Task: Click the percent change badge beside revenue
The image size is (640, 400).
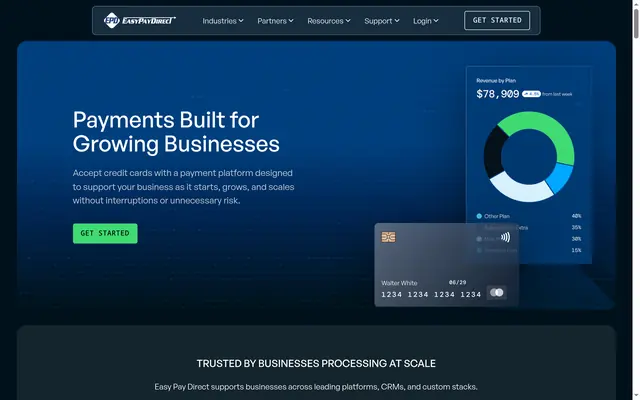Action: coord(531,94)
